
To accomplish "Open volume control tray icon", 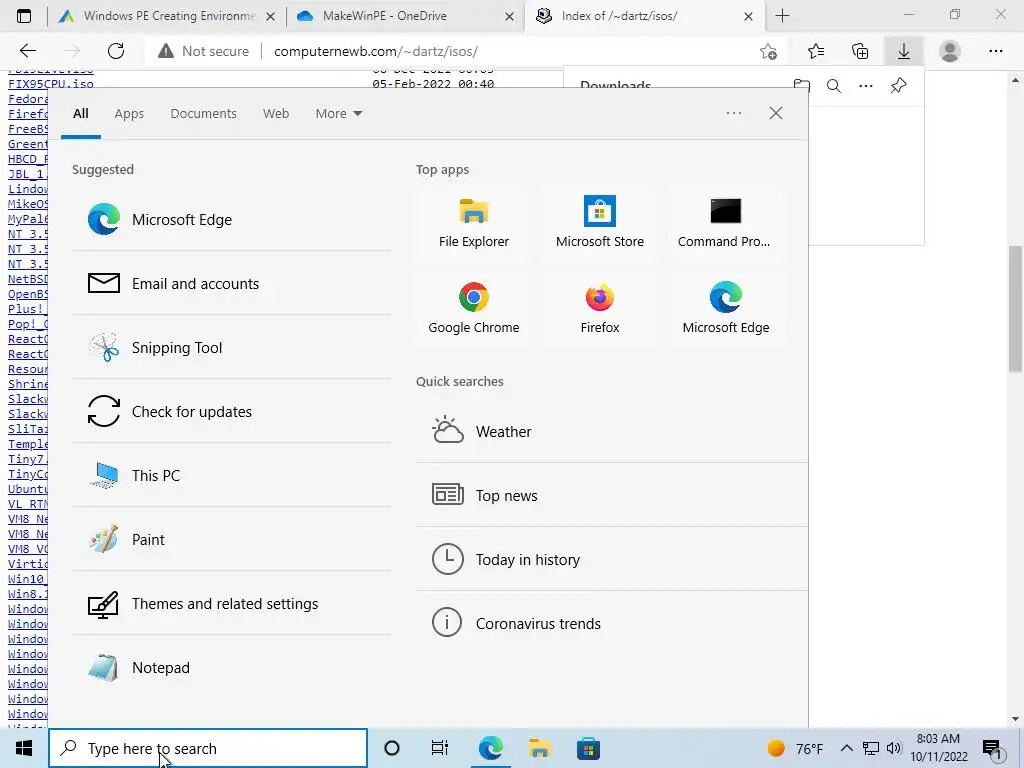I will pos(894,748).
